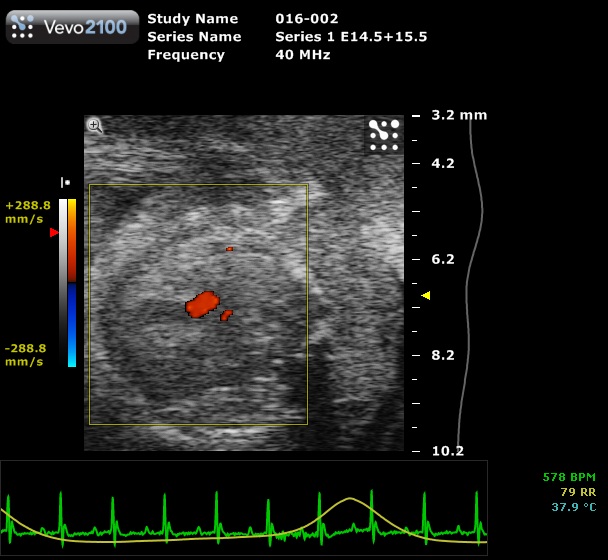Click the yellow focal depth arrow marker
The width and height of the screenshot is (608, 560).
pos(426,296)
